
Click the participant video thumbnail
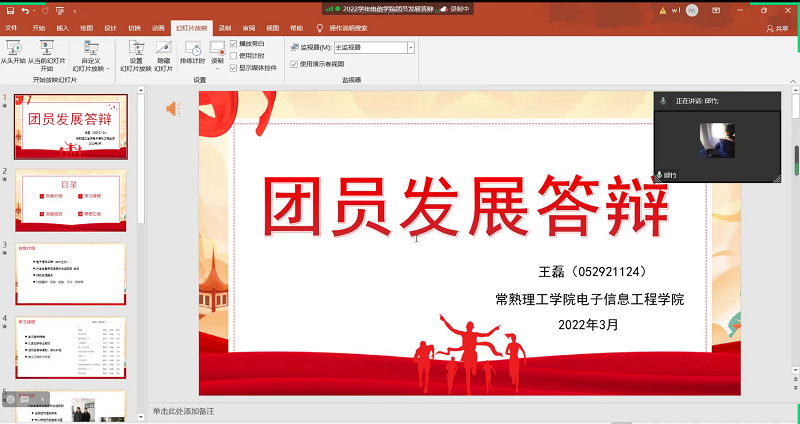717,140
